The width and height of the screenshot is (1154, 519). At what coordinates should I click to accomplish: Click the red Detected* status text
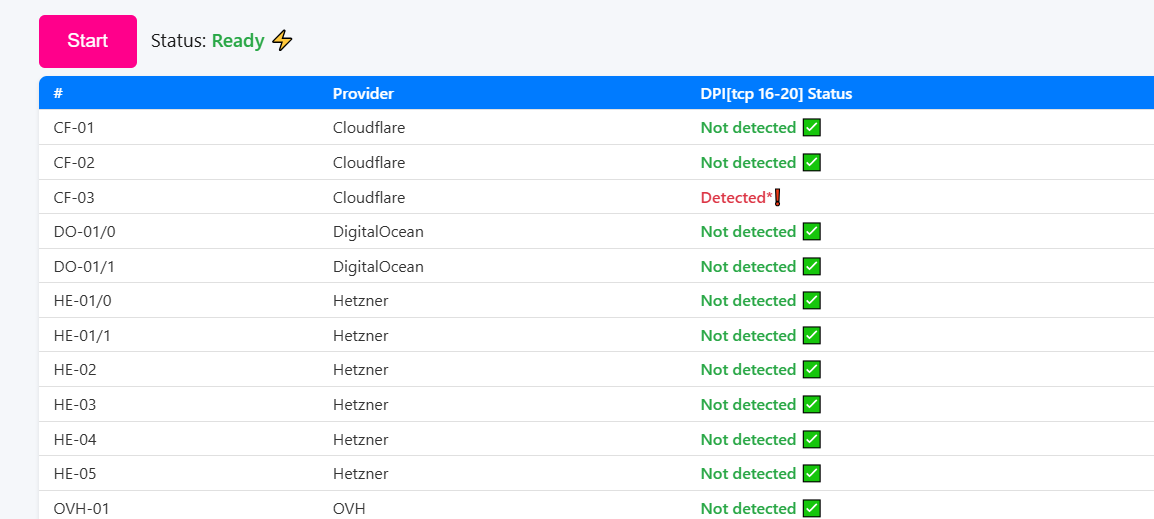point(736,197)
